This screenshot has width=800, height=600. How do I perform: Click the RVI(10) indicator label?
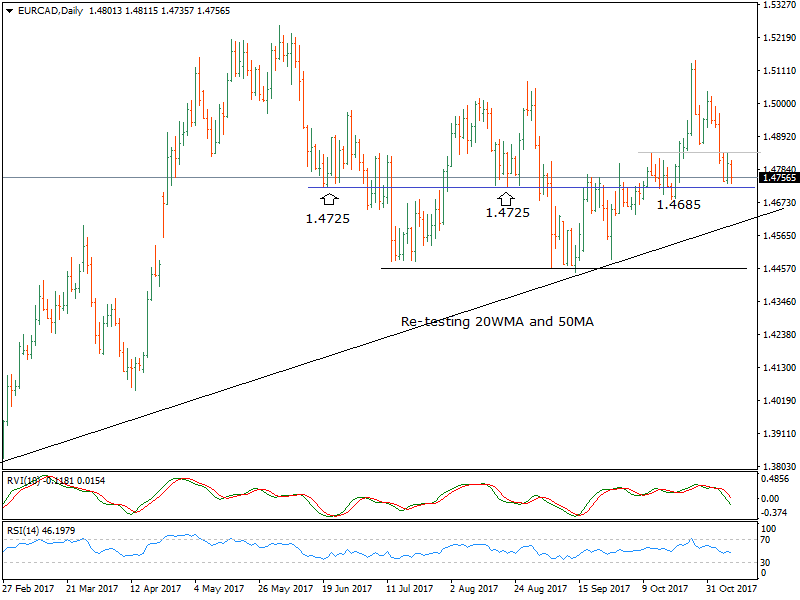pyautogui.click(x=55, y=481)
